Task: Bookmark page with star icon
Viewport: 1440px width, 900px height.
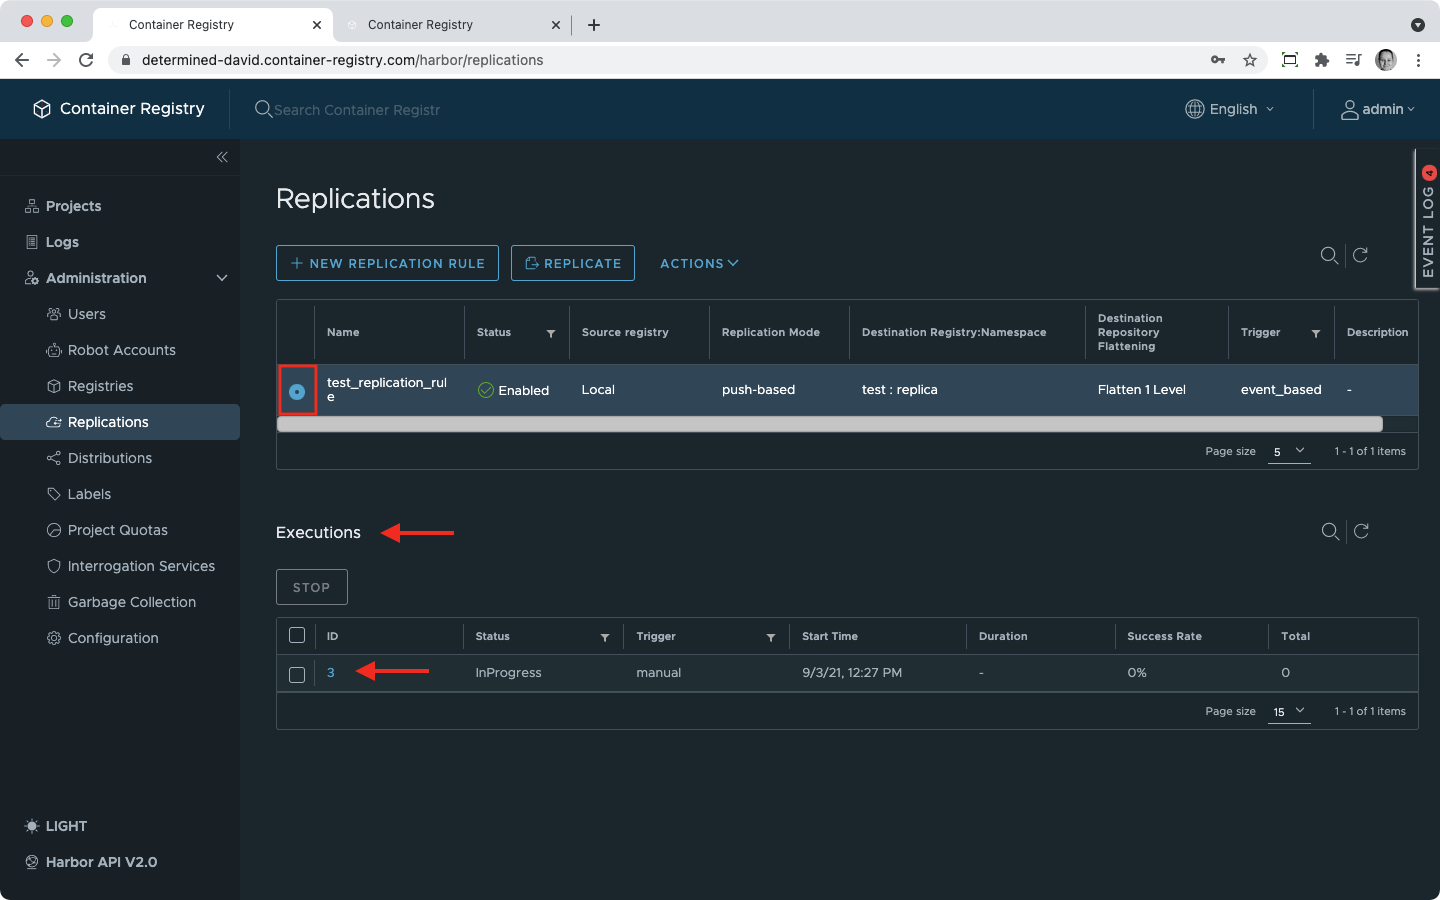Action: point(1250,60)
